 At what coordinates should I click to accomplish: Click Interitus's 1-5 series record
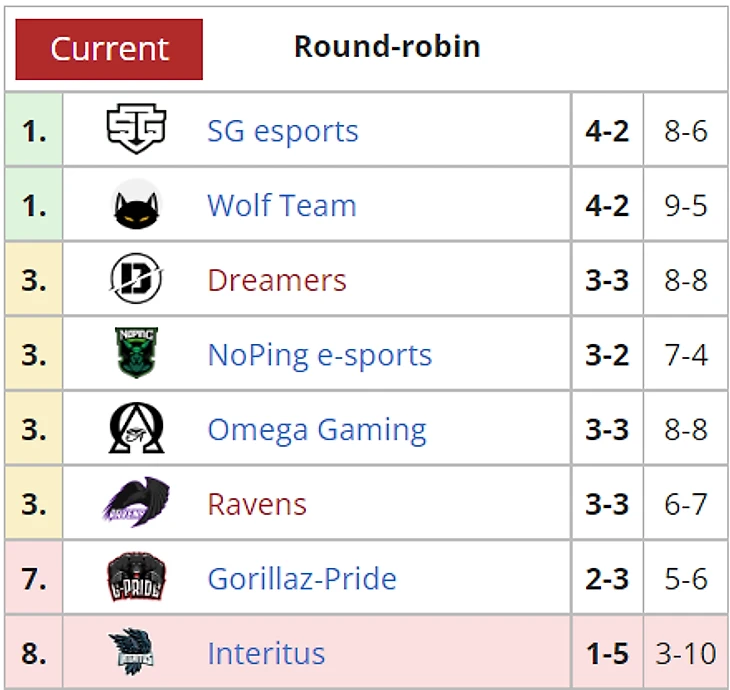pyautogui.click(x=607, y=654)
